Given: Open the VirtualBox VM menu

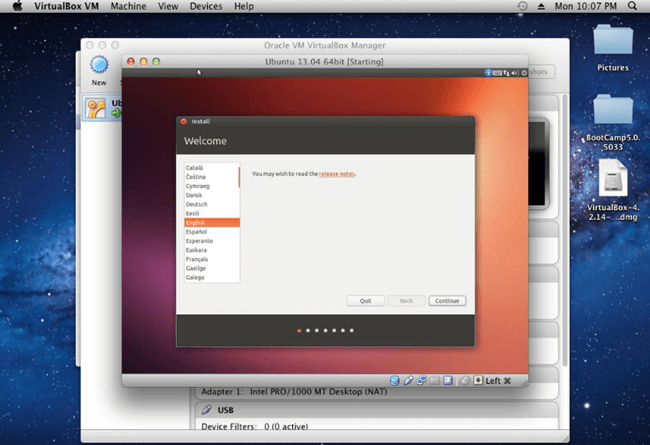Looking at the screenshot, I should coord(66,6).
